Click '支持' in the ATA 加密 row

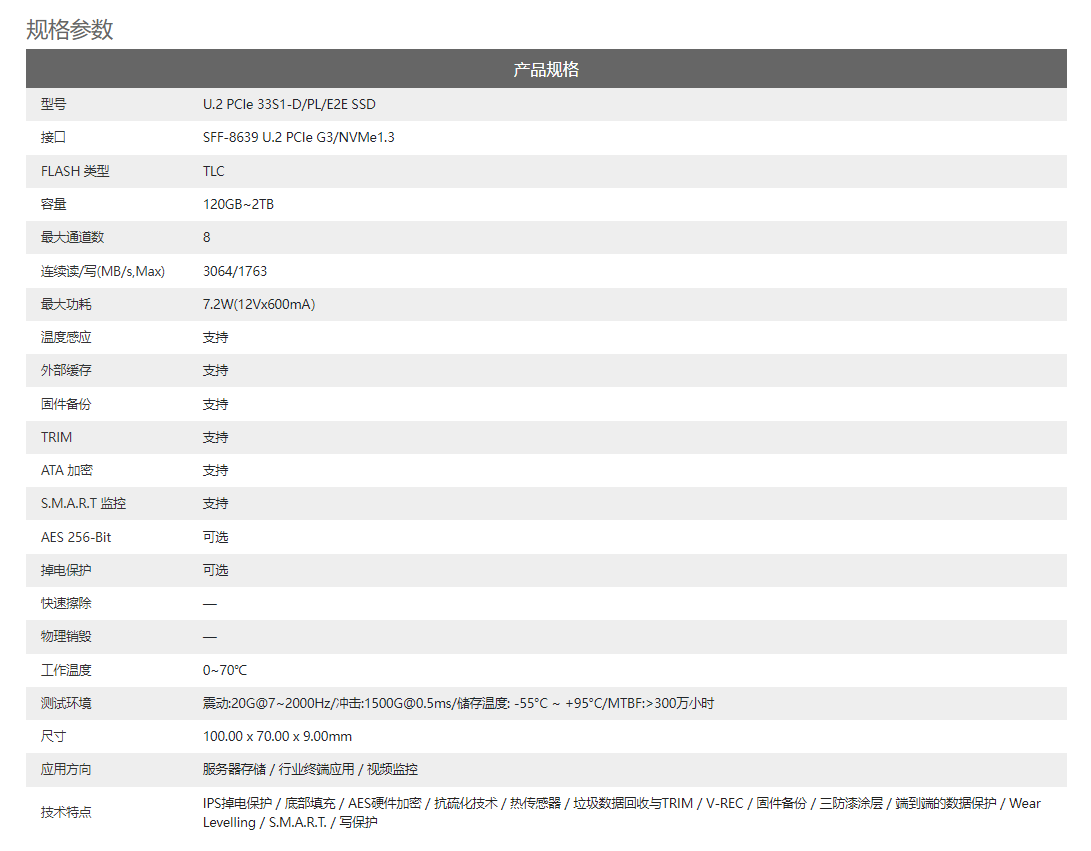click(x=216, y=470)
